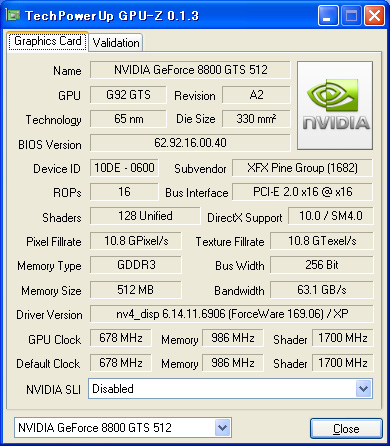Open the graphics card selector dropdown arrow
390x446 pixels.
coord(222,427)
